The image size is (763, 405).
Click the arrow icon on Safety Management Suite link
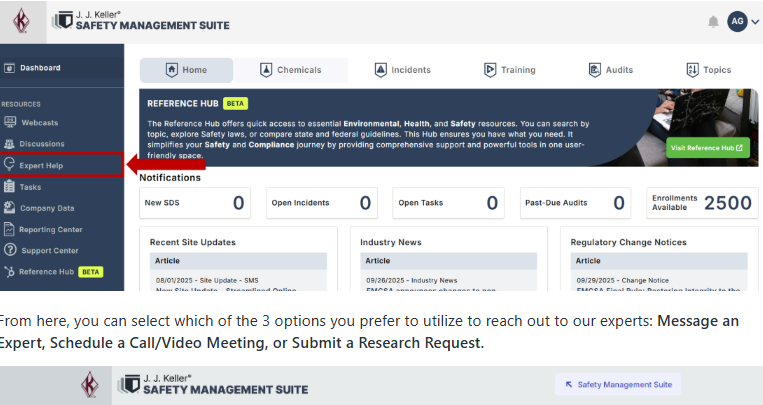(568, 385)
